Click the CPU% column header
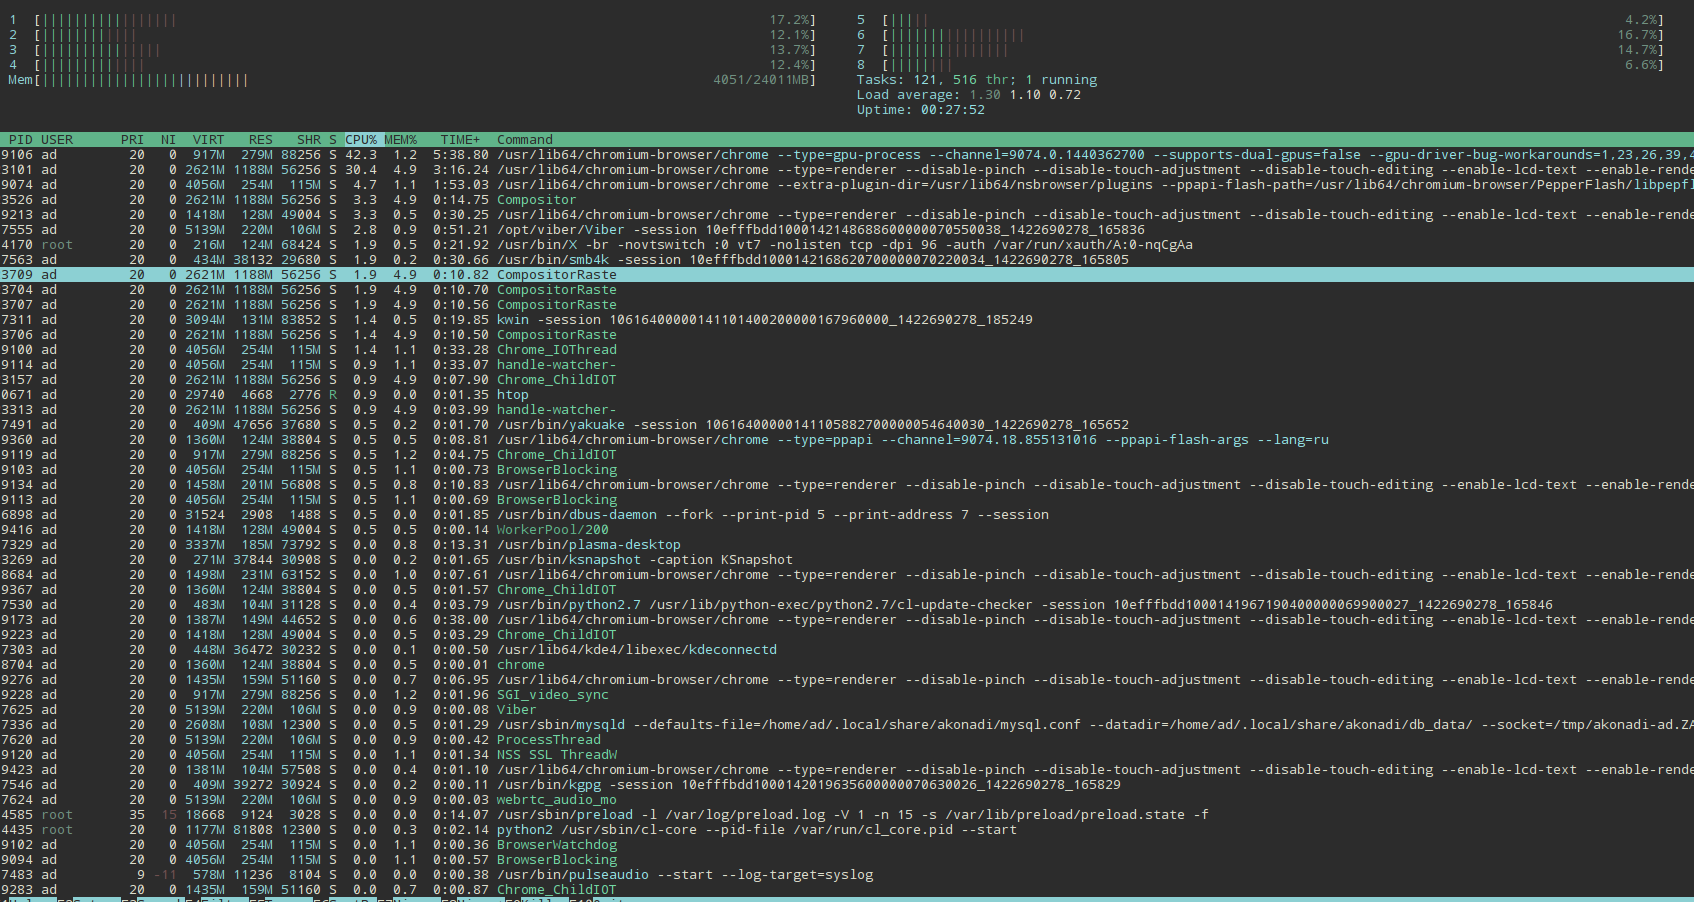This screenshot has height=902, width=1694. point(361,140)
